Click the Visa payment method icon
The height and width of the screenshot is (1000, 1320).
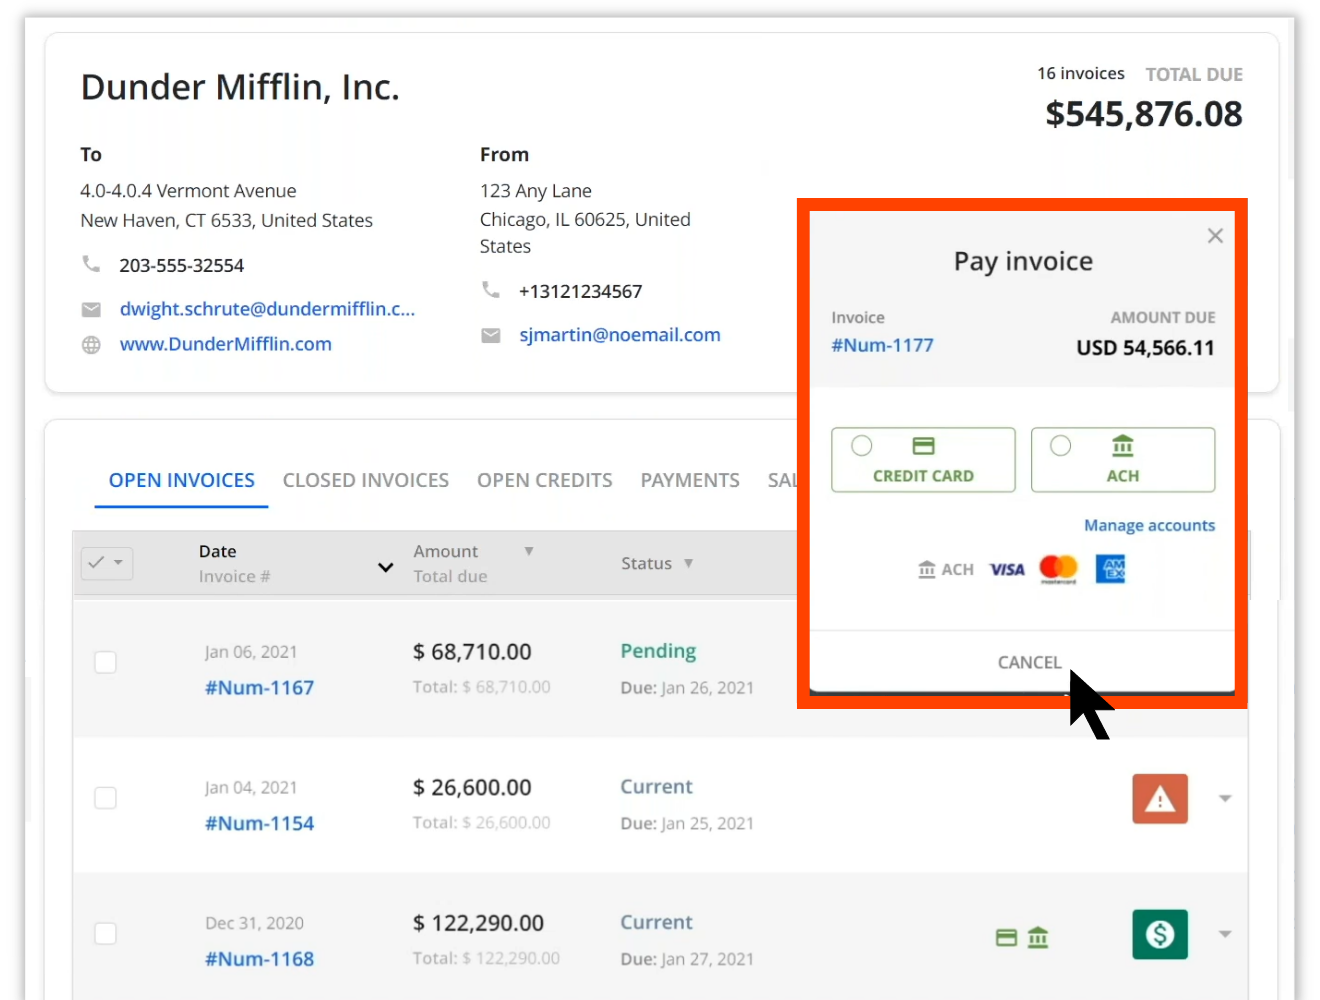pos(1007,568)
